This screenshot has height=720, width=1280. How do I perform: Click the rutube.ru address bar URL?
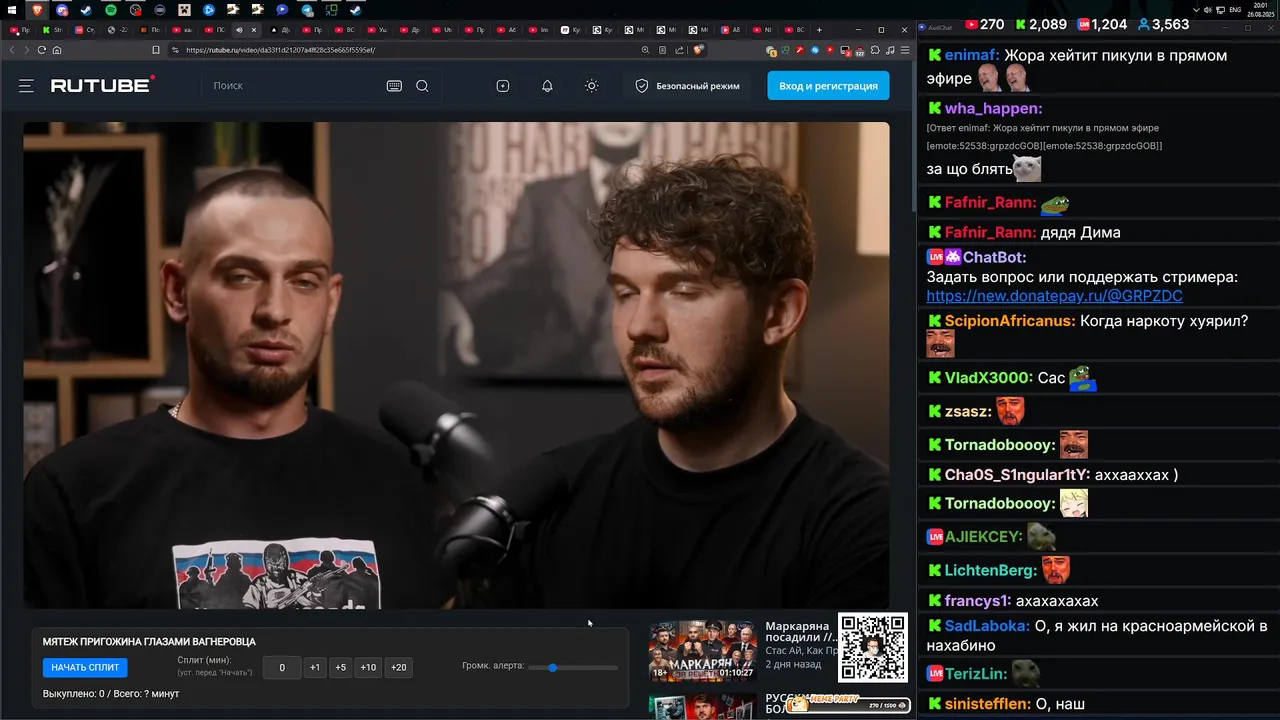click(x=281, y=50)
